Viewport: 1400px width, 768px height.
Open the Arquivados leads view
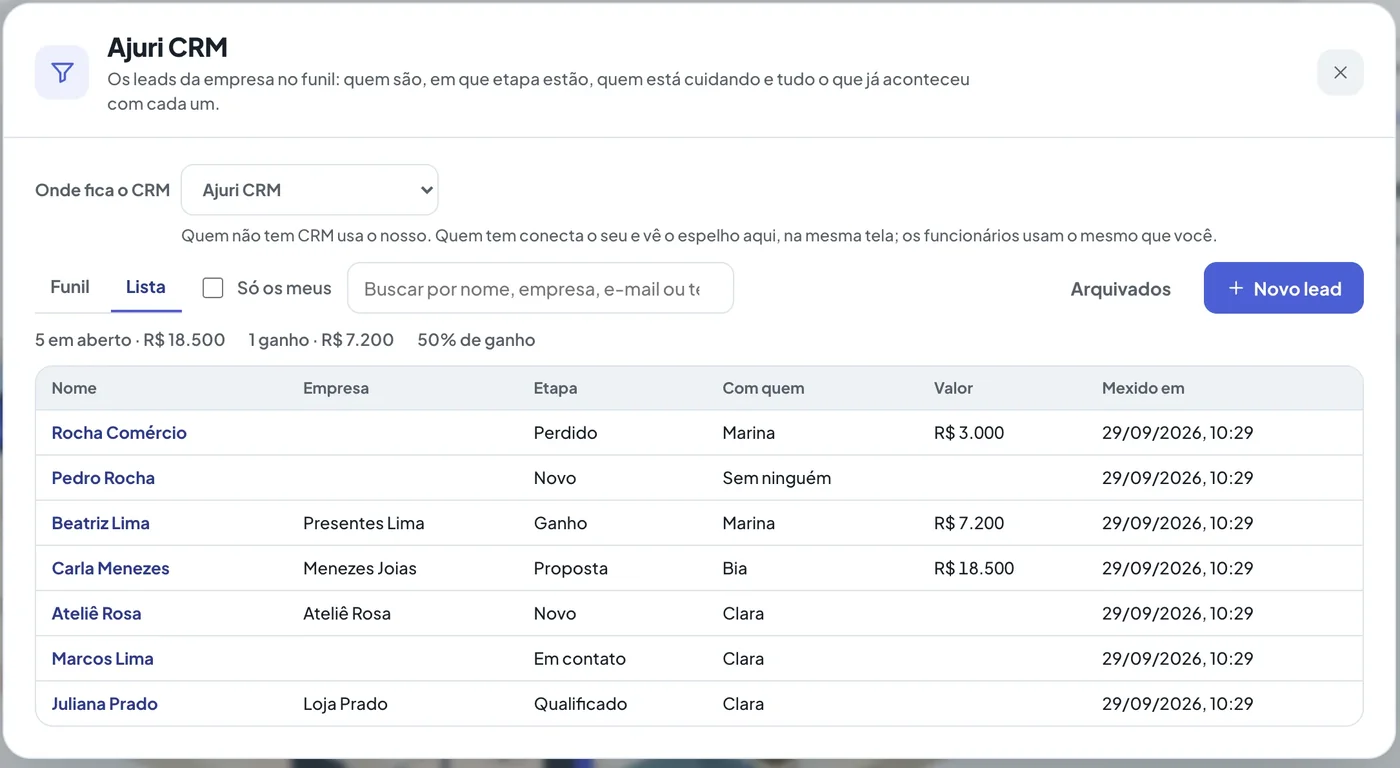(x=1120, y=289)
